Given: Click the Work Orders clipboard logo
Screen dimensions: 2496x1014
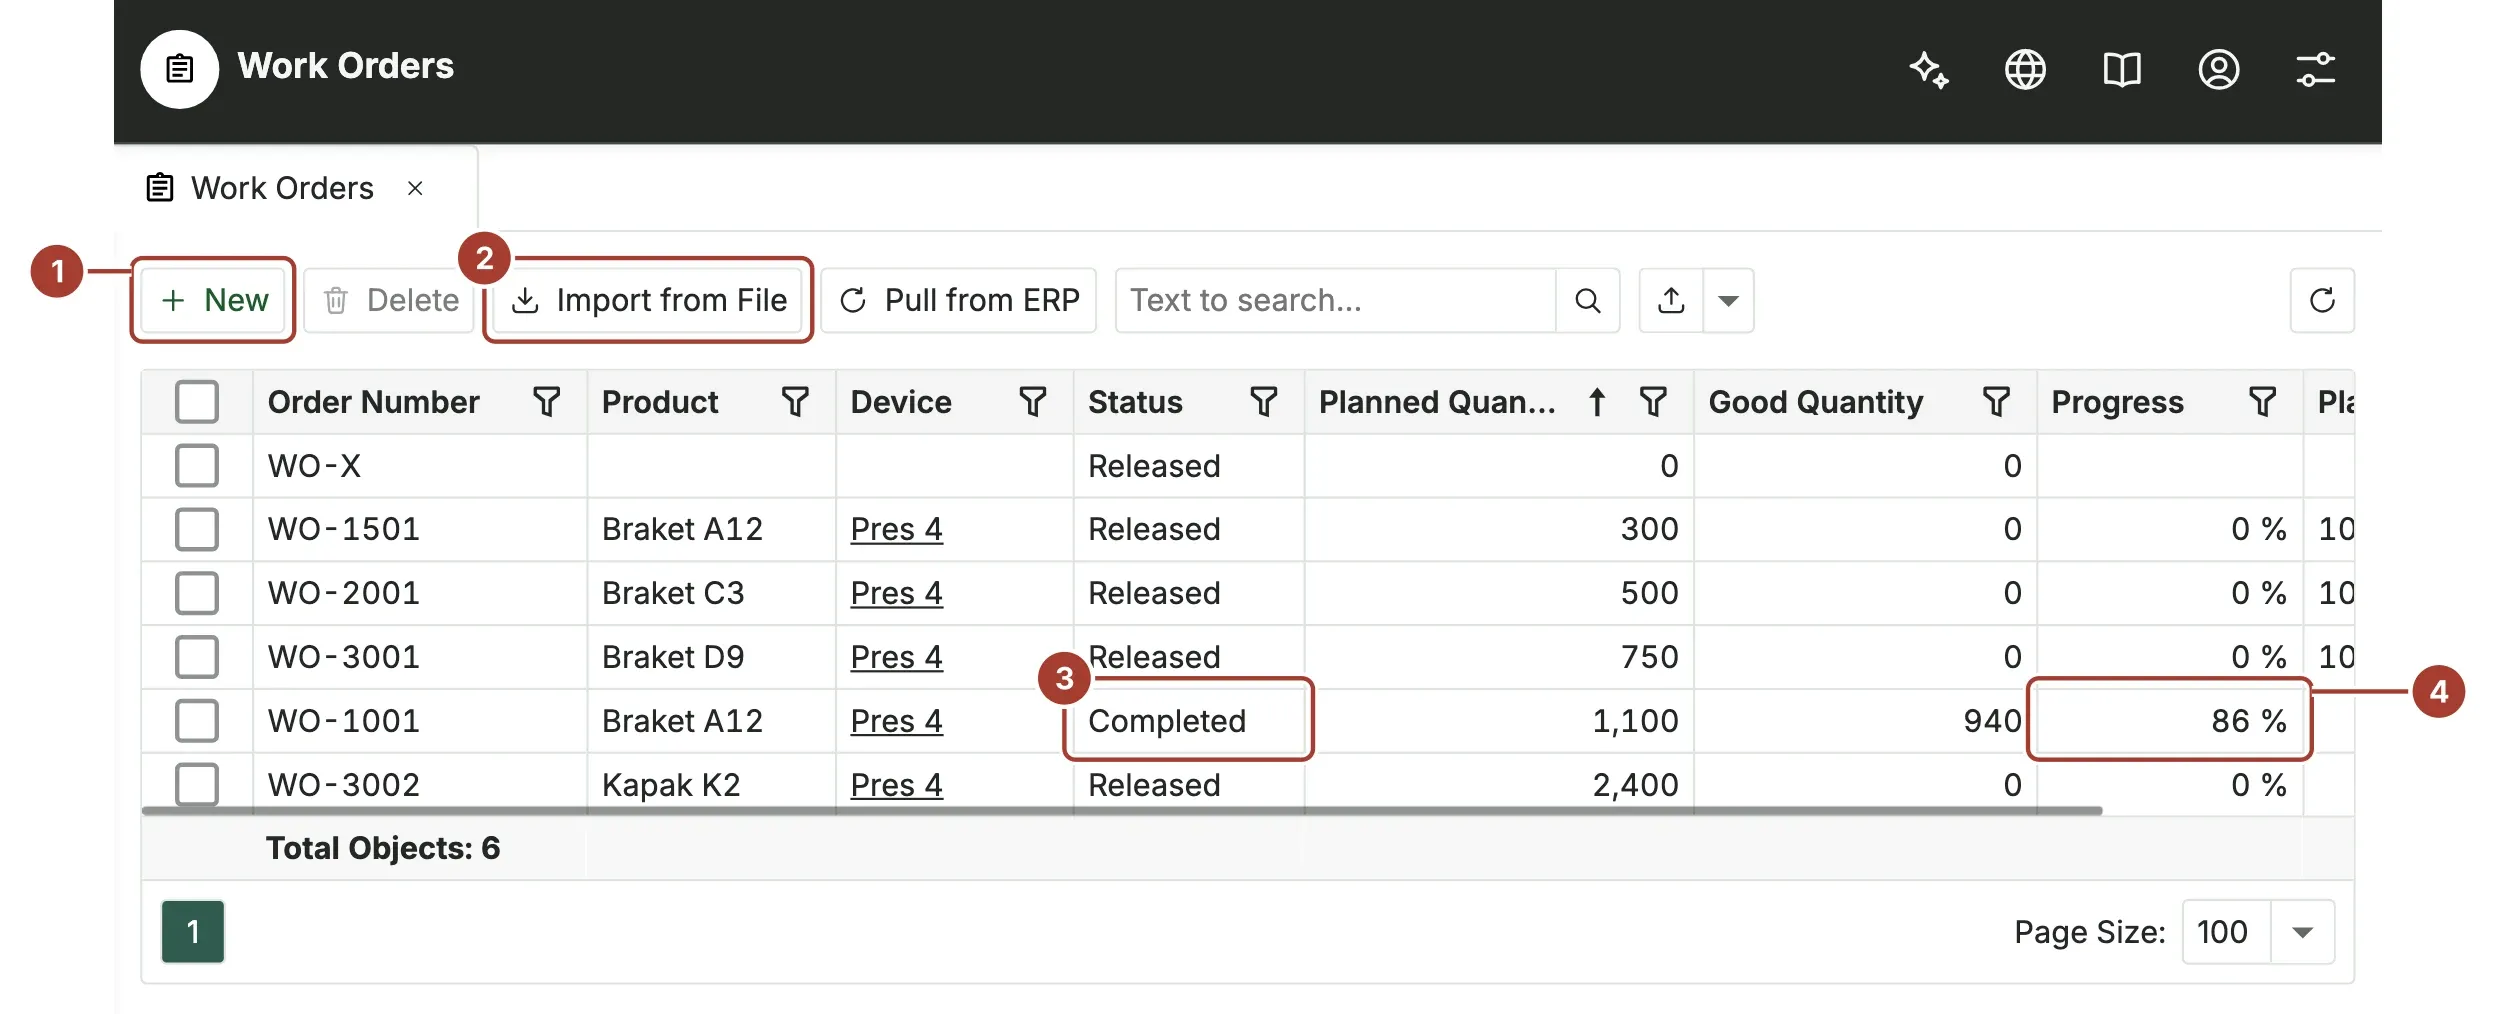Looking at the screenshot, I should (x=179, y=68).
